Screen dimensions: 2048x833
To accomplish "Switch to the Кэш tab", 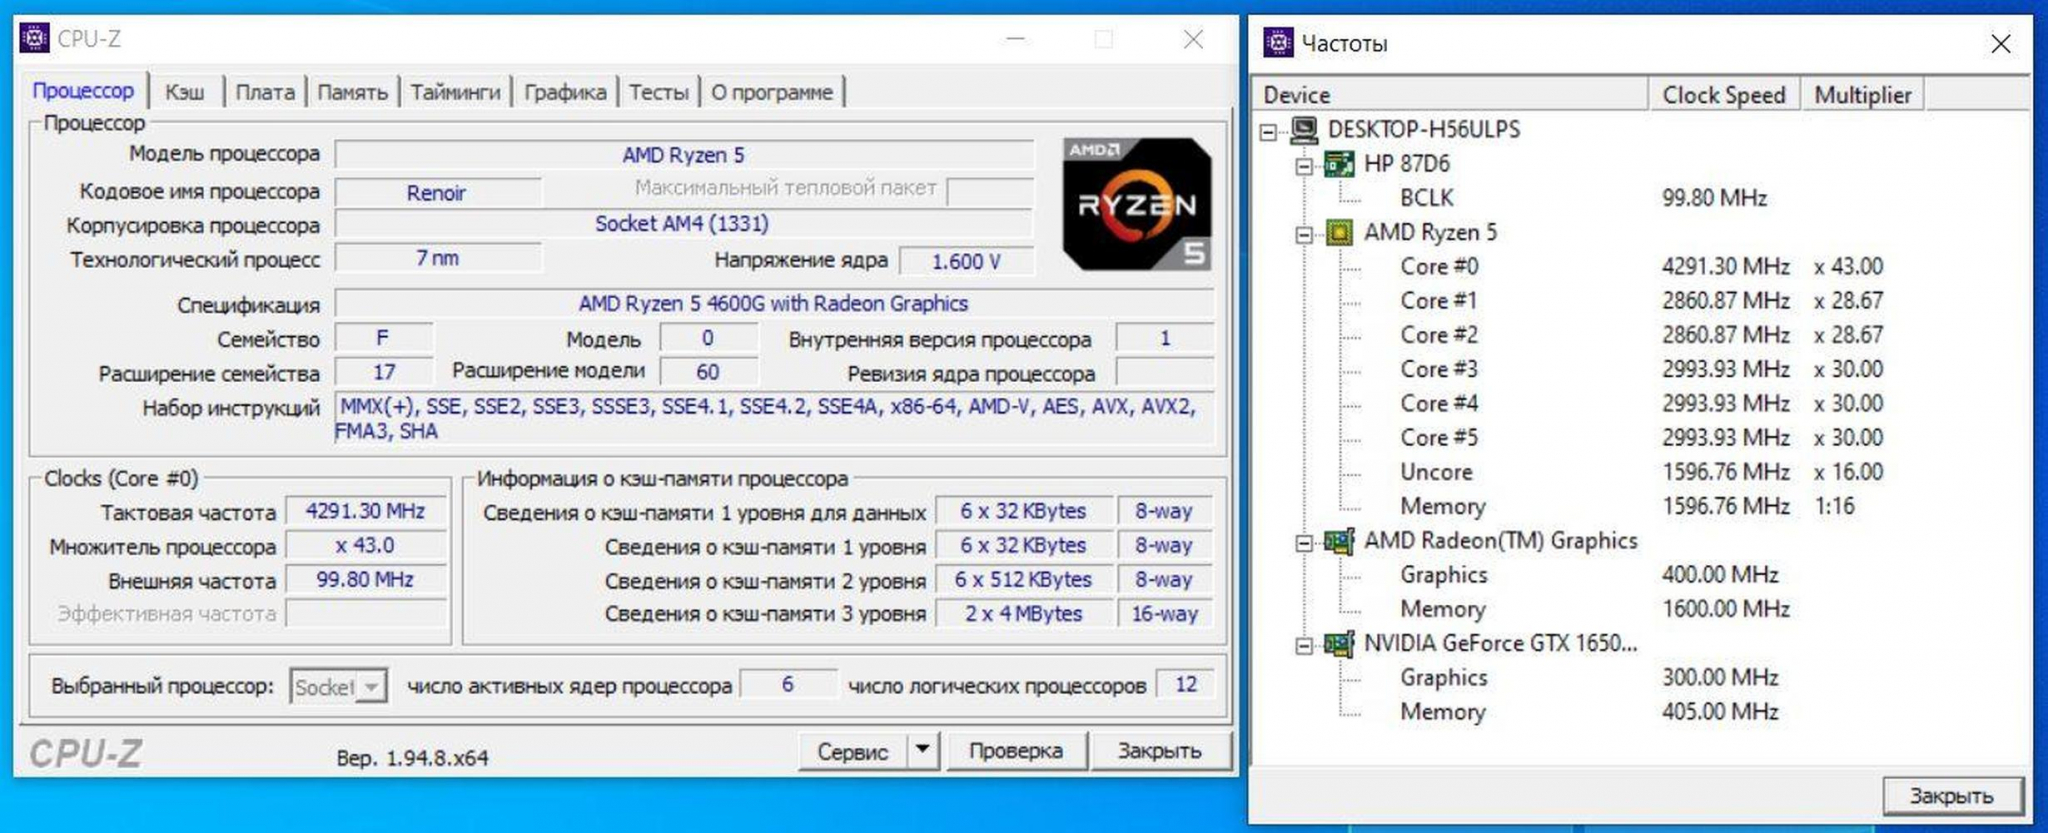I will tap(185, 92).
